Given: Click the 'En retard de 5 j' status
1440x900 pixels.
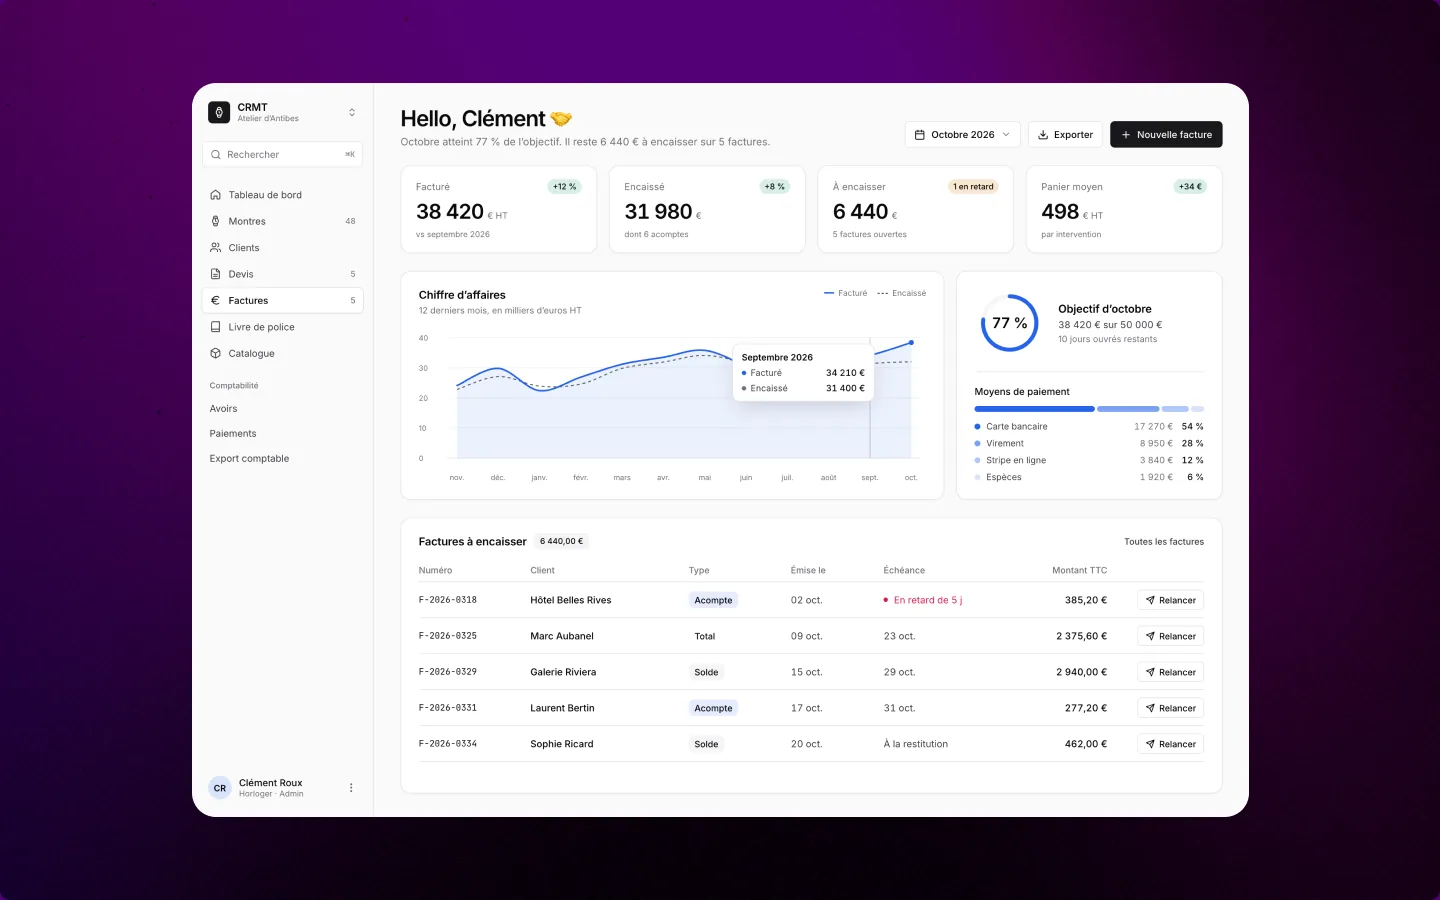Looking at the screenshot, I should 923,601.
